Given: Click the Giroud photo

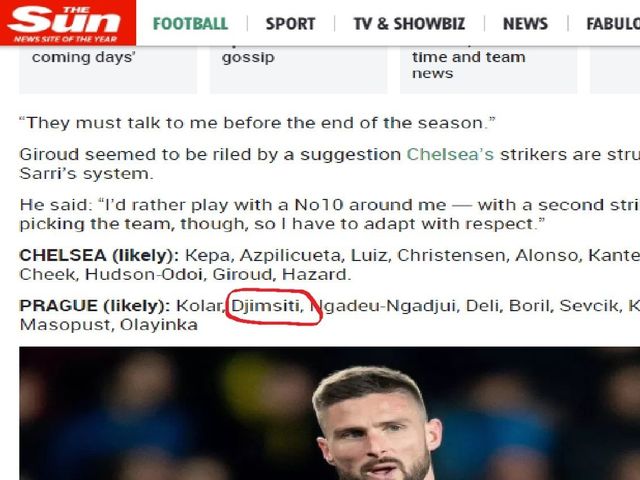Looking at the screenshot, I should (x=329, y=413).
